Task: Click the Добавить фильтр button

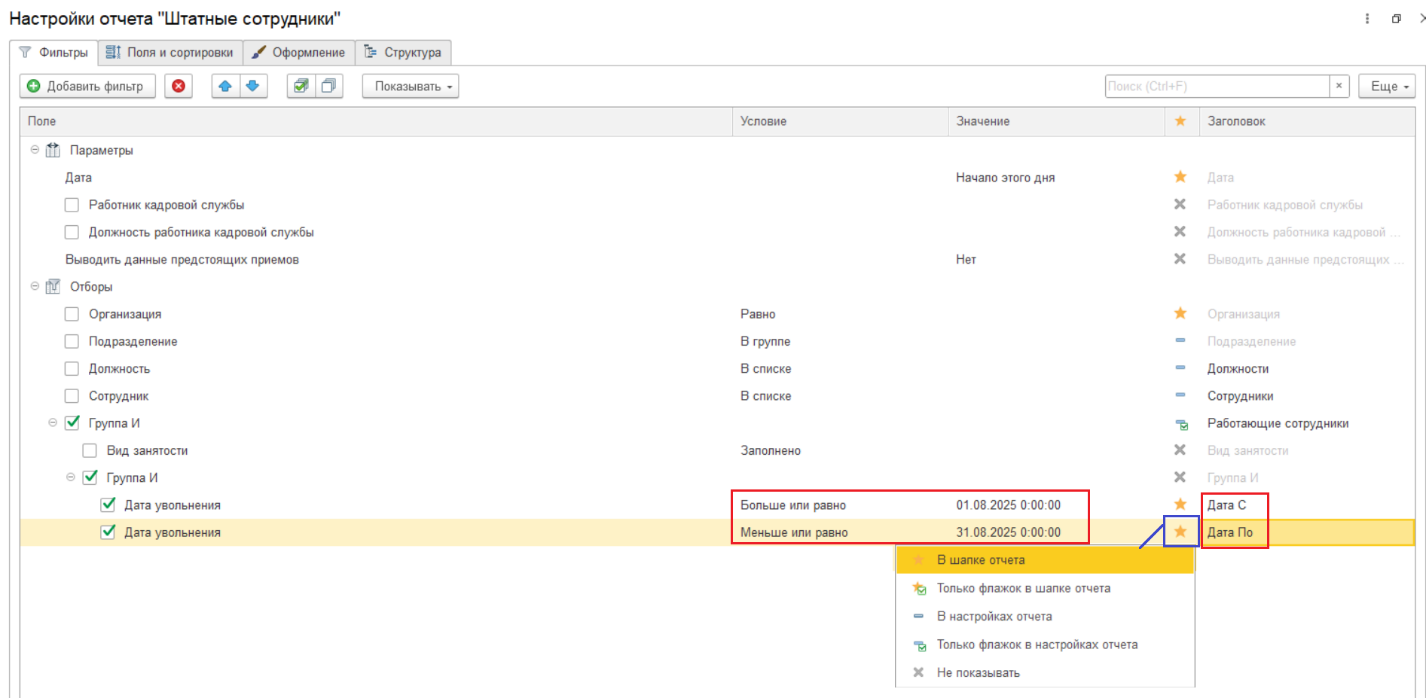Action: click(x=87, y=86)
